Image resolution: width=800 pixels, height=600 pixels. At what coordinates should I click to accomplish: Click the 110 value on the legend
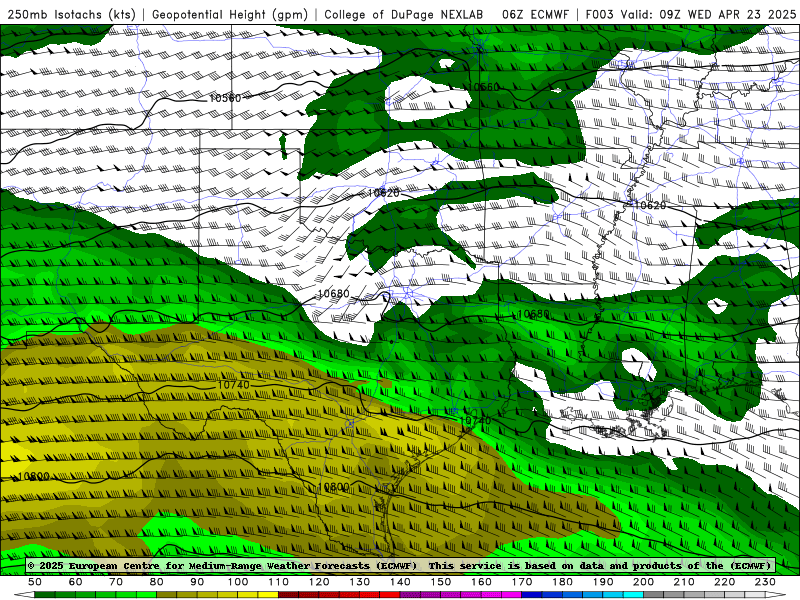tap(278, 582)
